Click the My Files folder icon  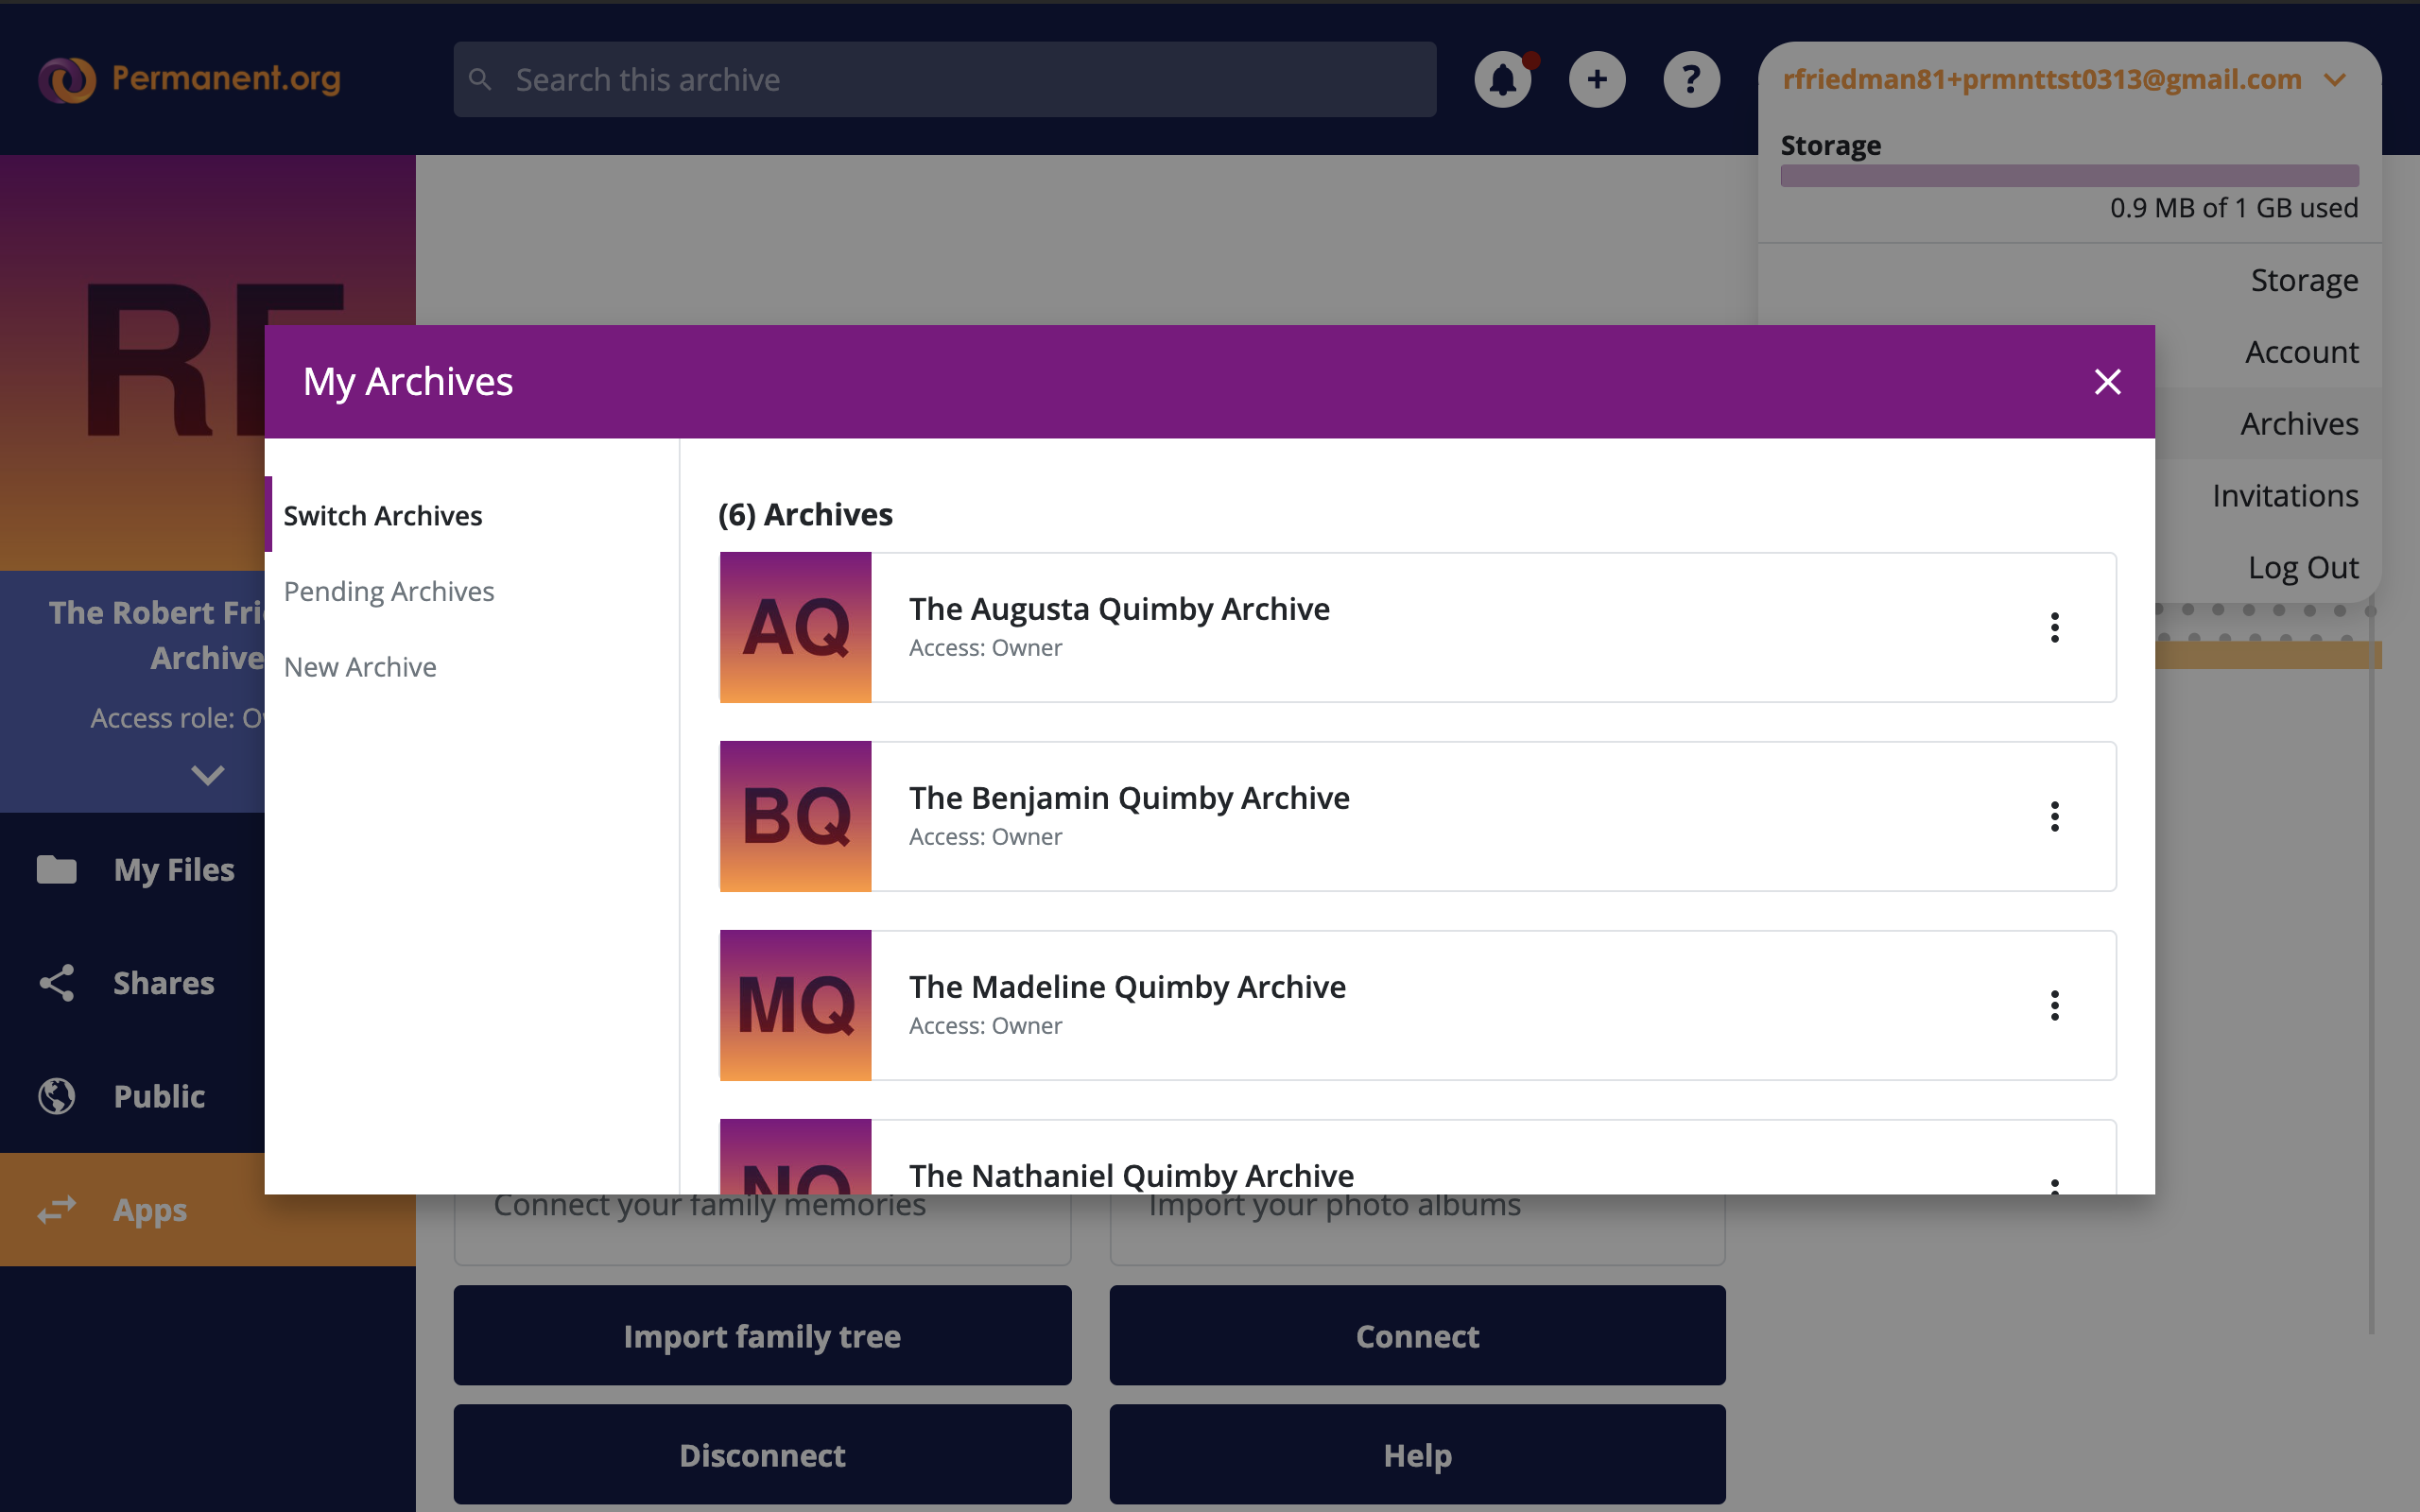(57, 869)
